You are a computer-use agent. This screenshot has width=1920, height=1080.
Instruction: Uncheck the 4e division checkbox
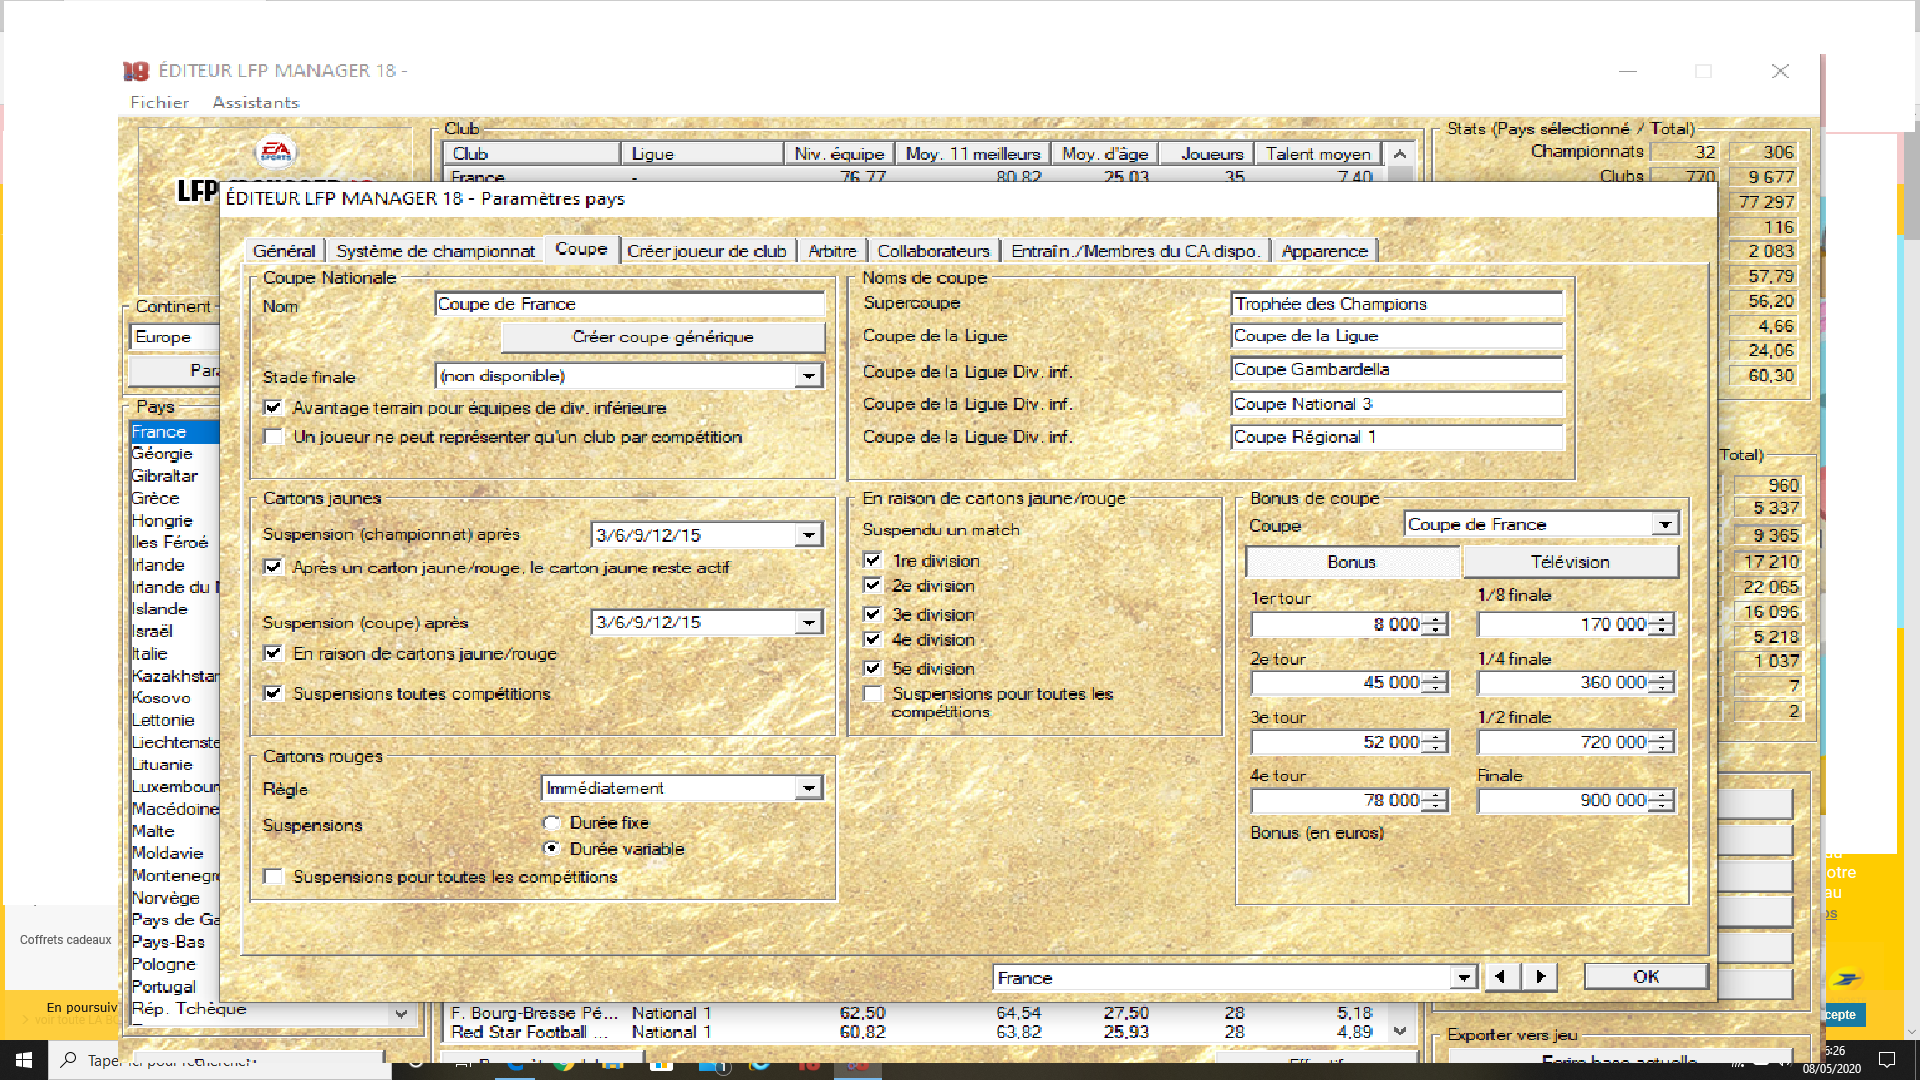click(873, 639)
